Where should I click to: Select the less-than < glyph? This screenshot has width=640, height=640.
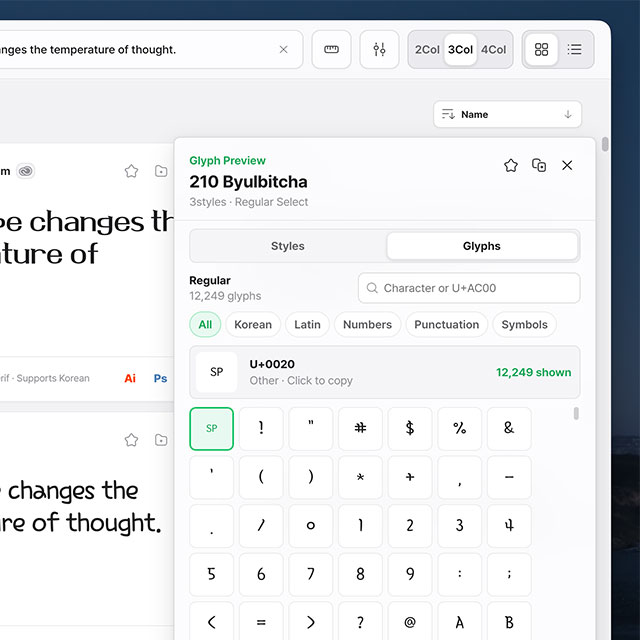point(211,622)
